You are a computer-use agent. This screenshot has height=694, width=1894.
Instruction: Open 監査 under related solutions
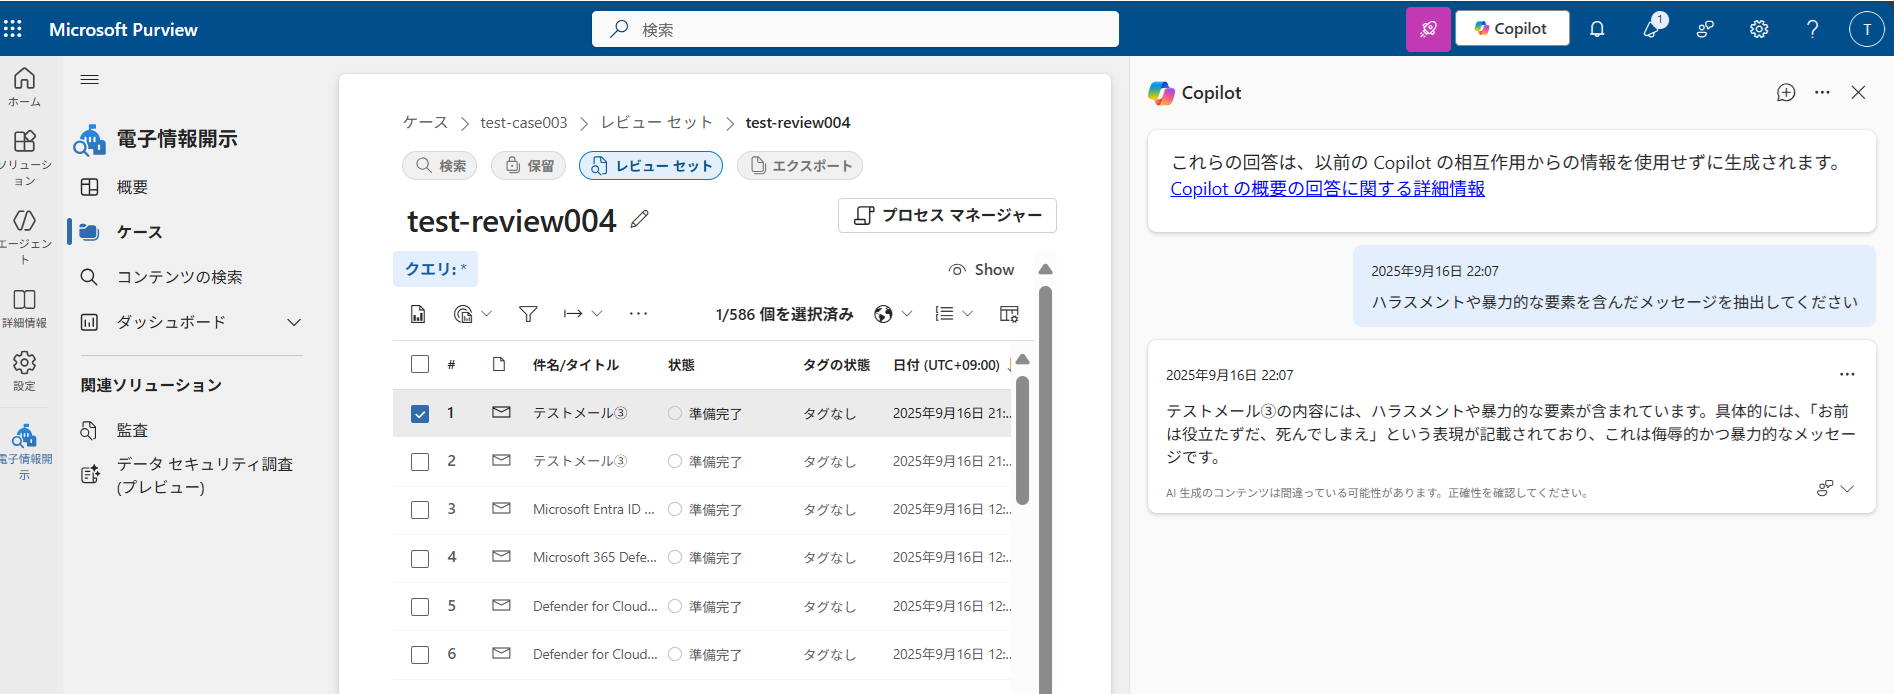pos(132,430)
